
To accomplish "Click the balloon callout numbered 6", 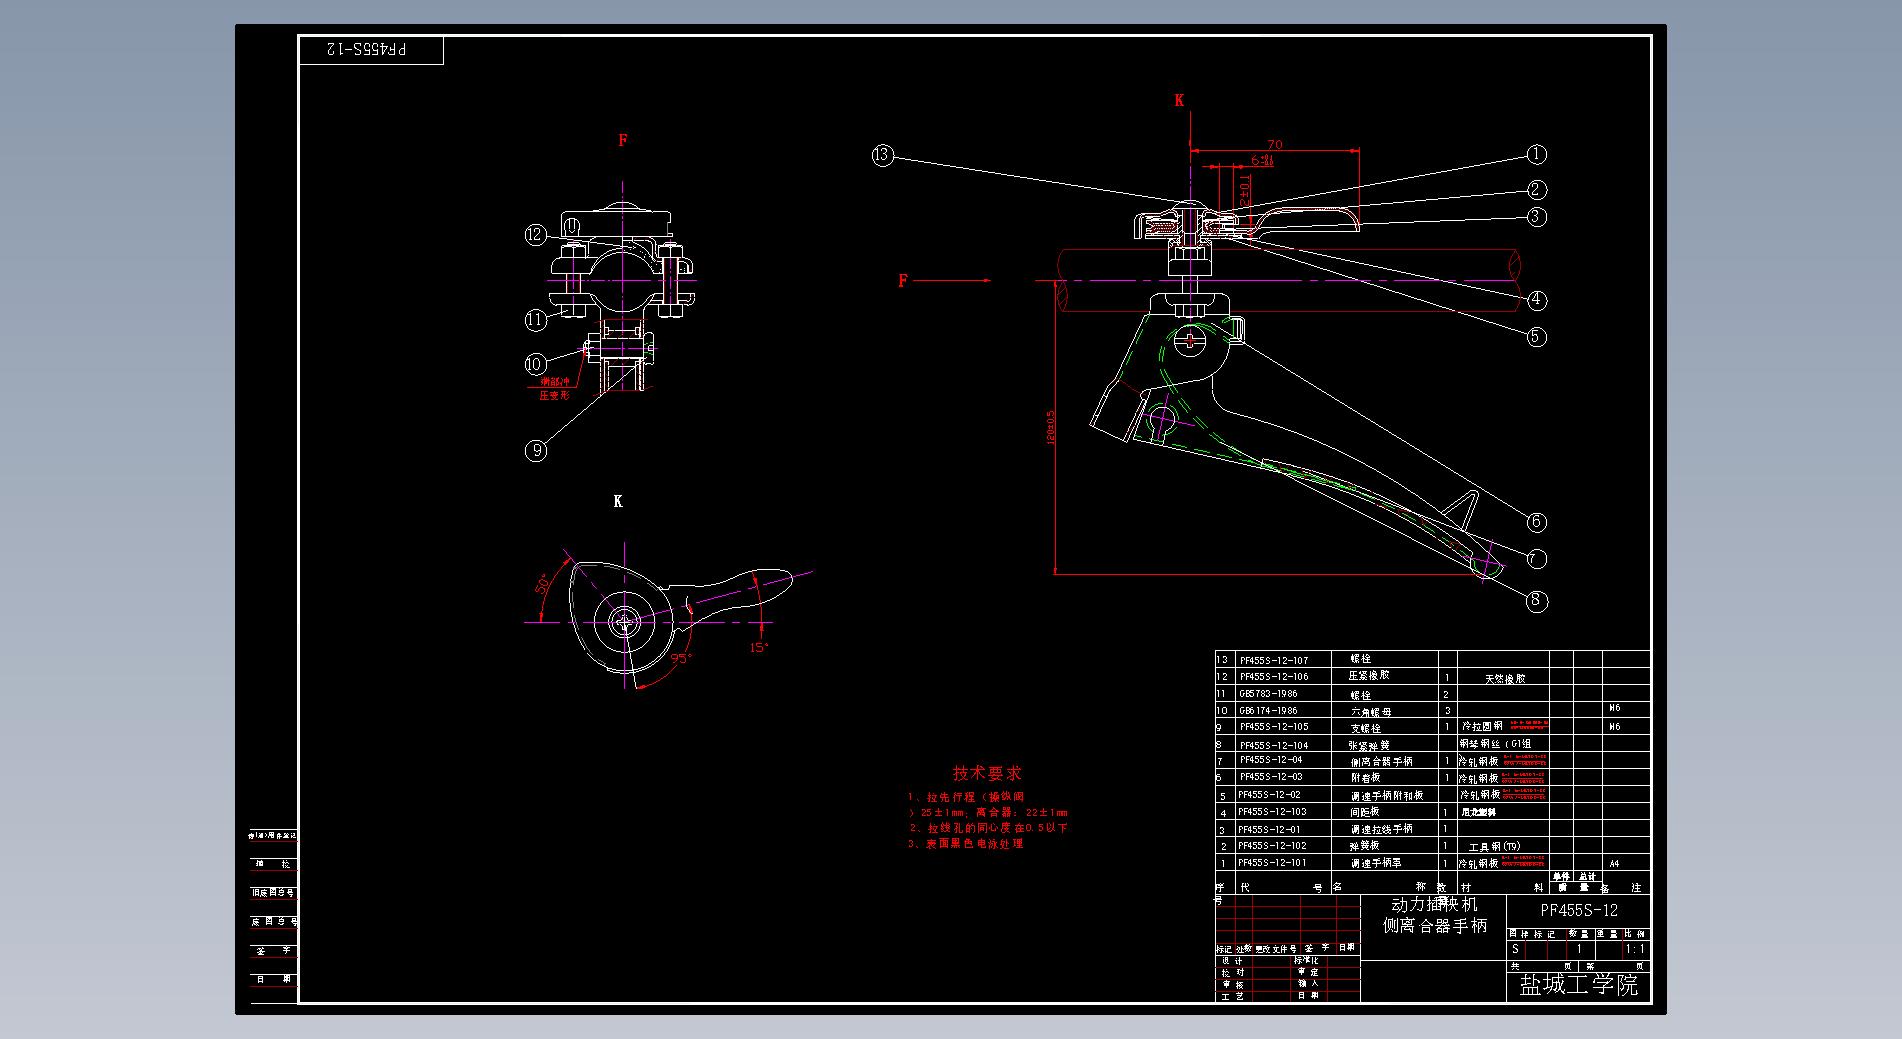I will [1537, 521].
